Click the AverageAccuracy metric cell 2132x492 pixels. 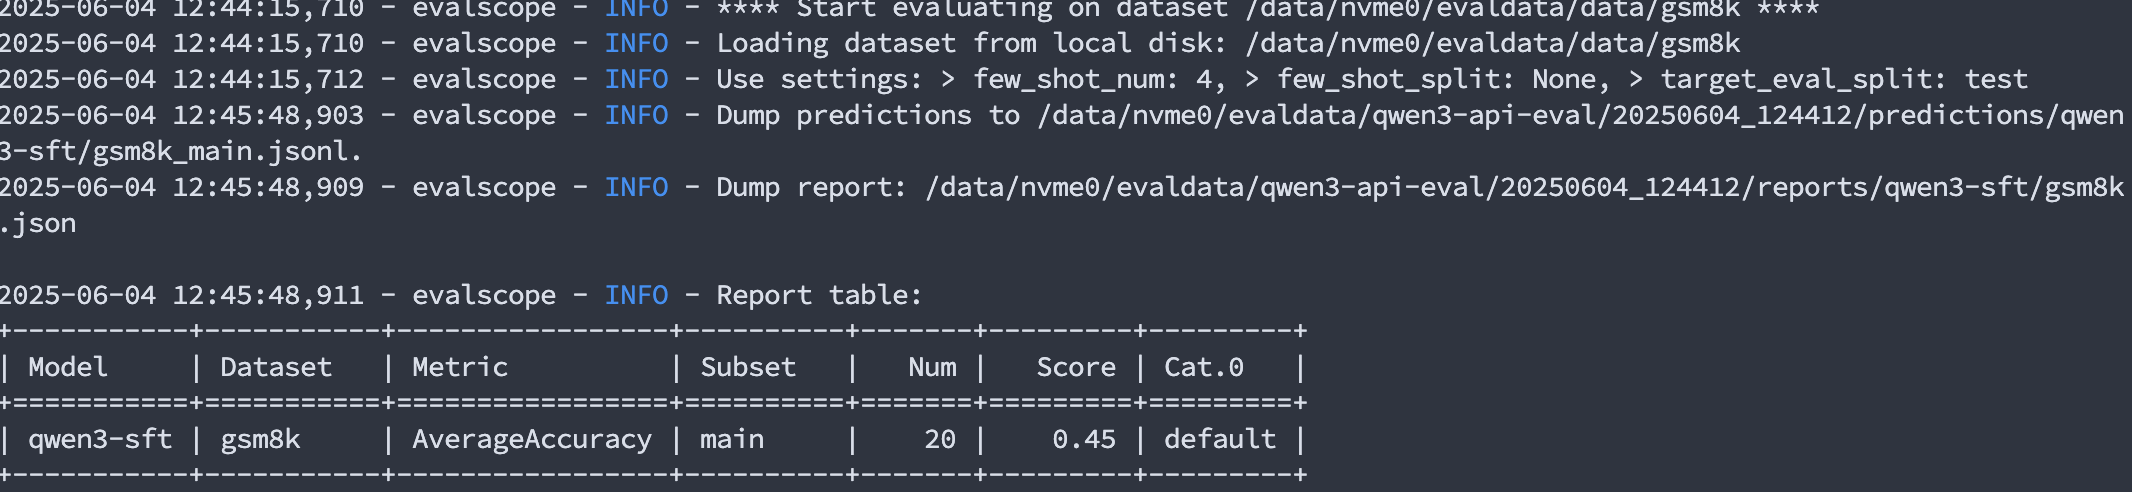(532, 439)
